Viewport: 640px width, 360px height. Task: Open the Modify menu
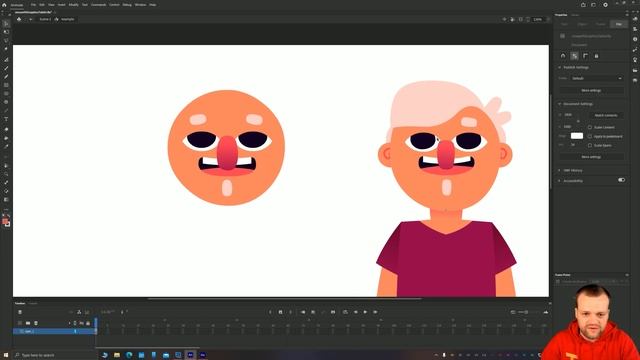(73, 5)
